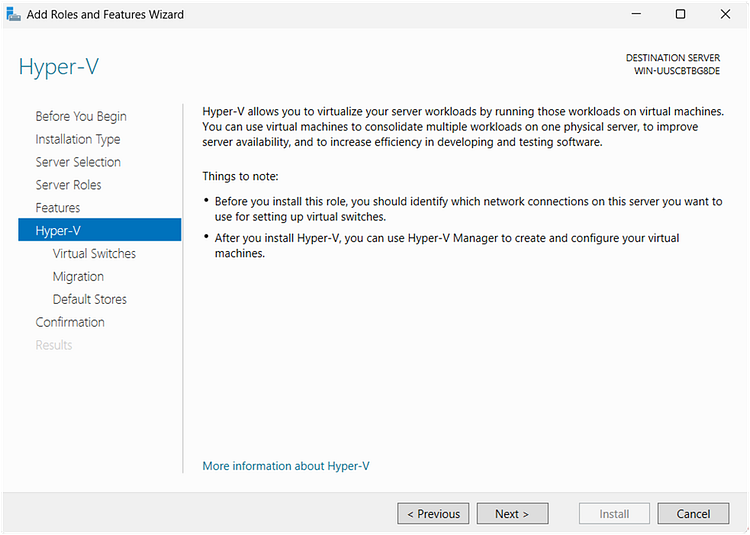The width and height of the screenshot is (750, 535).
Task: Click the Server Manager icon in title bar
Action: point(13,14)
